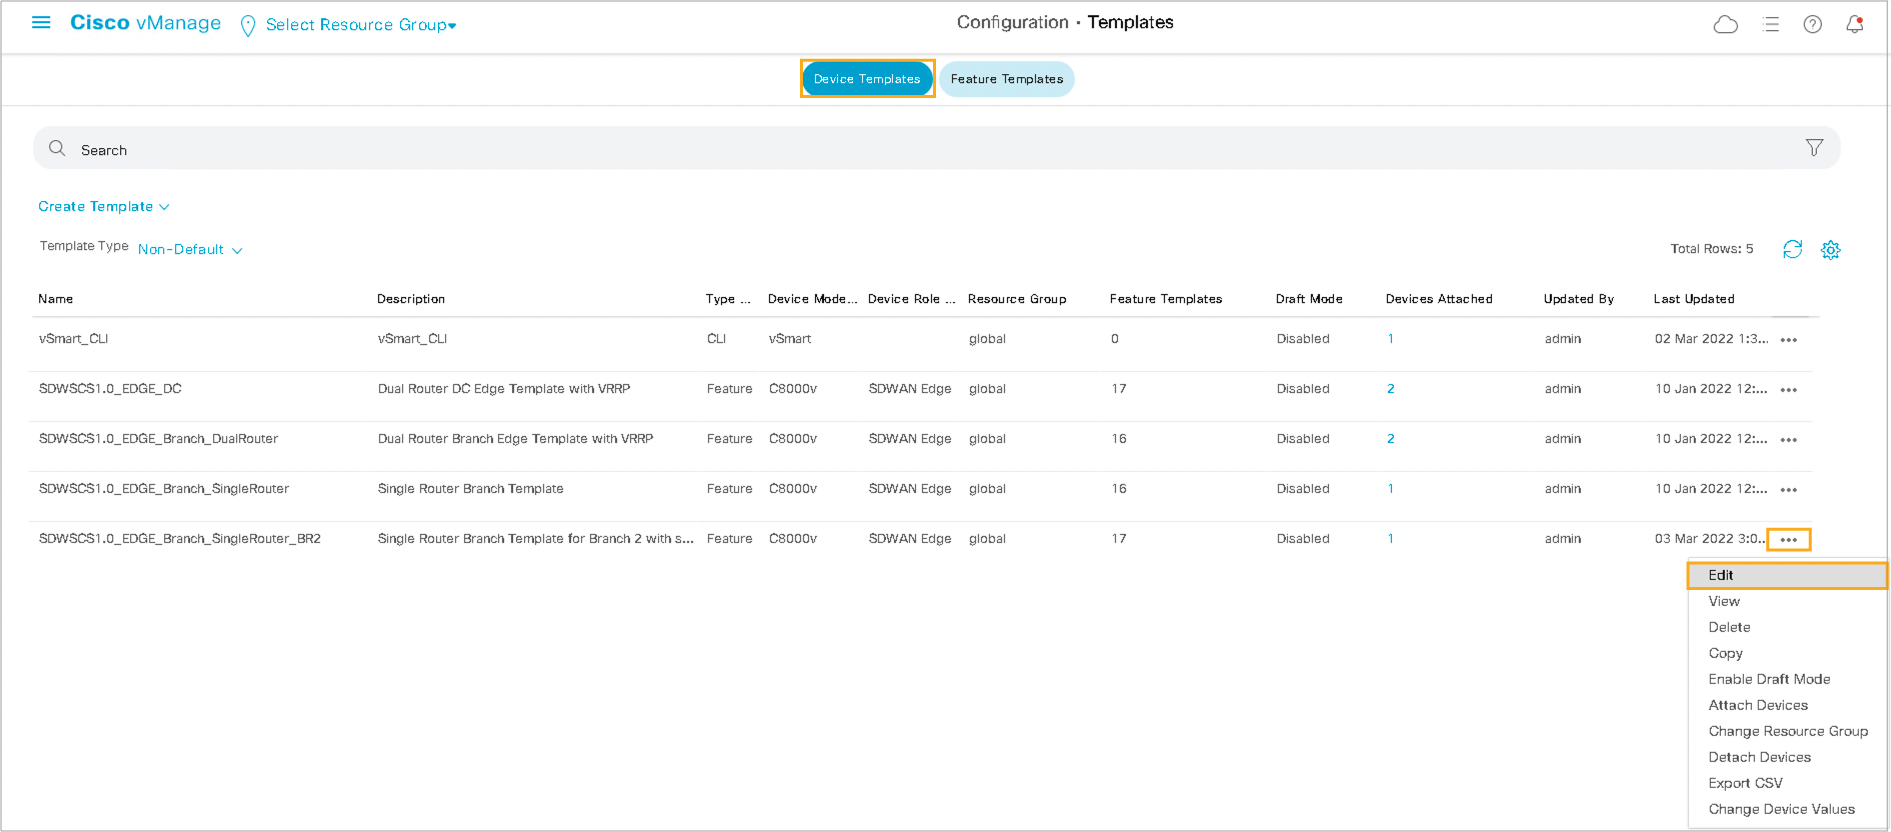Select SDWSCS1.0_EDGE_Branch_SingleRouter template name
The width and height of the screenshot is (1891, 832).
click(164, 489)
